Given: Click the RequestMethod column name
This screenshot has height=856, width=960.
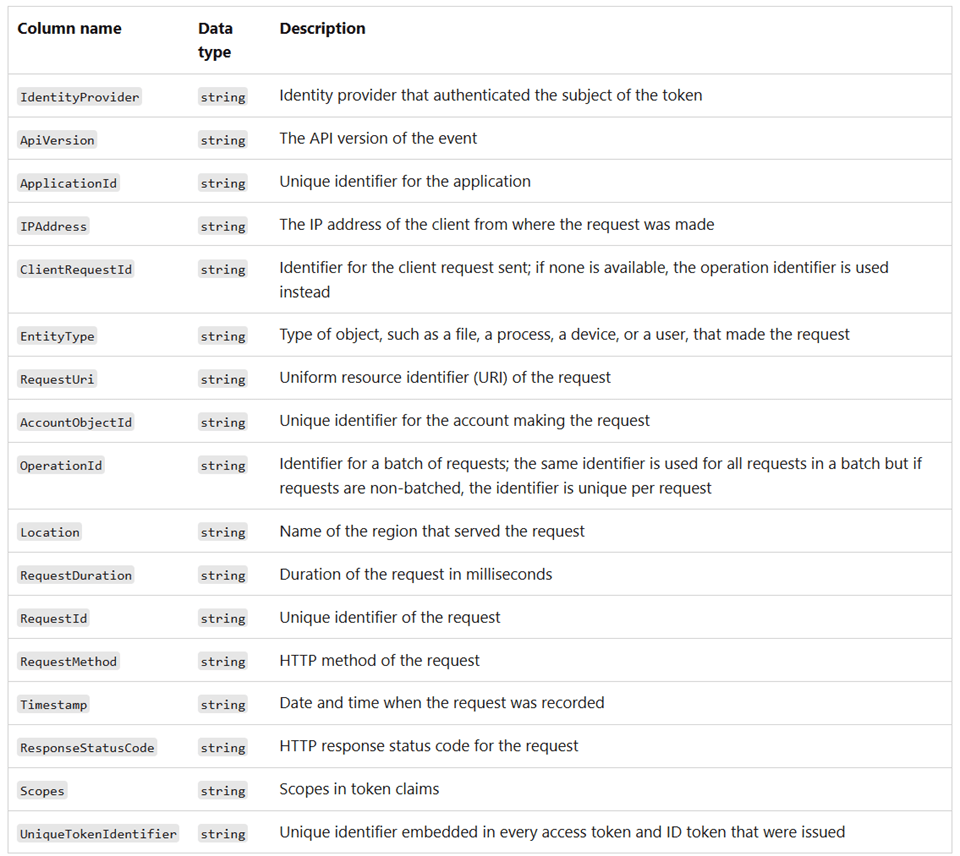Looking at the screenshot, I should 69,661.
